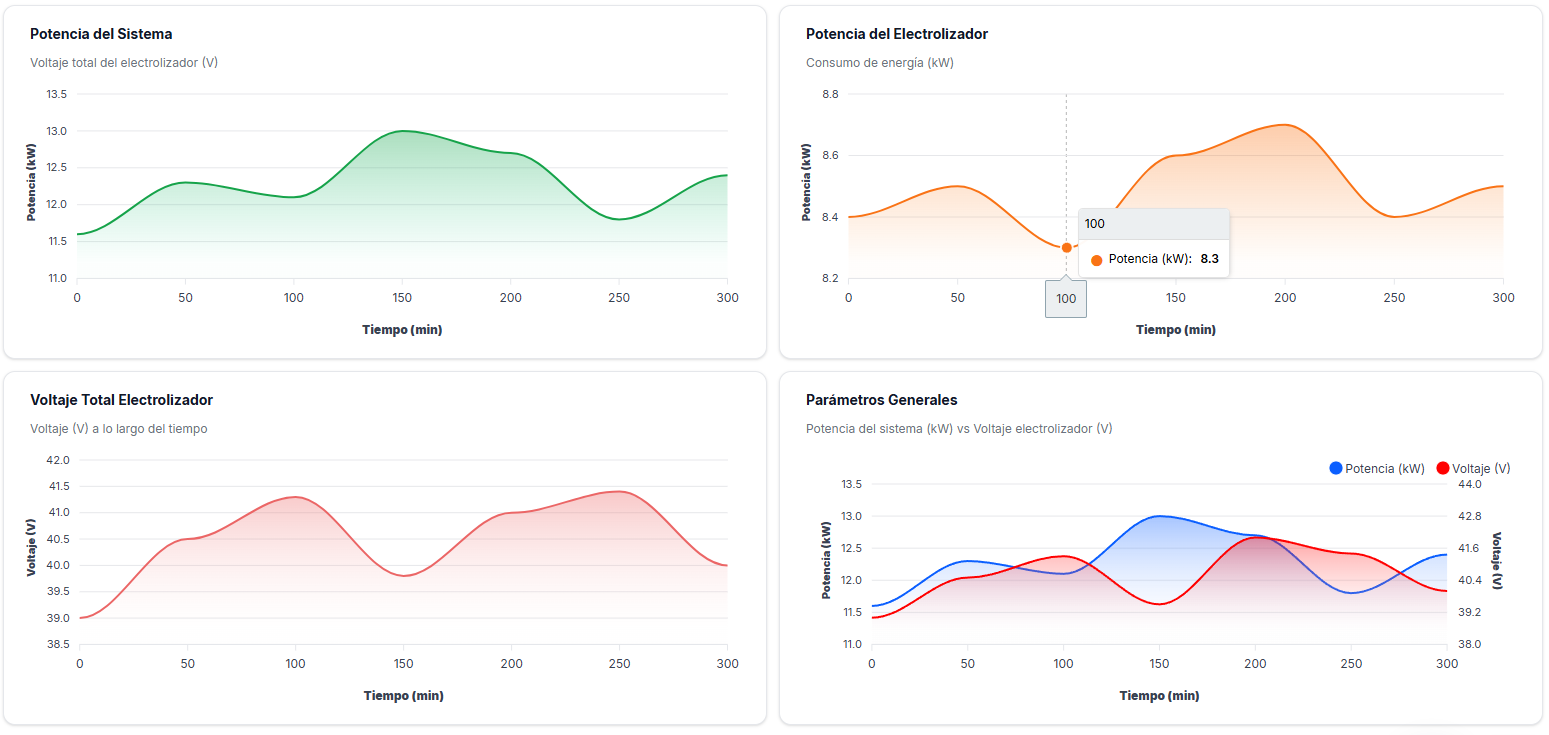Click the 13.0 y-axis label of Potencia del Sistema
The height and width of the screenshot is (735, 1549).
(56, 131)
